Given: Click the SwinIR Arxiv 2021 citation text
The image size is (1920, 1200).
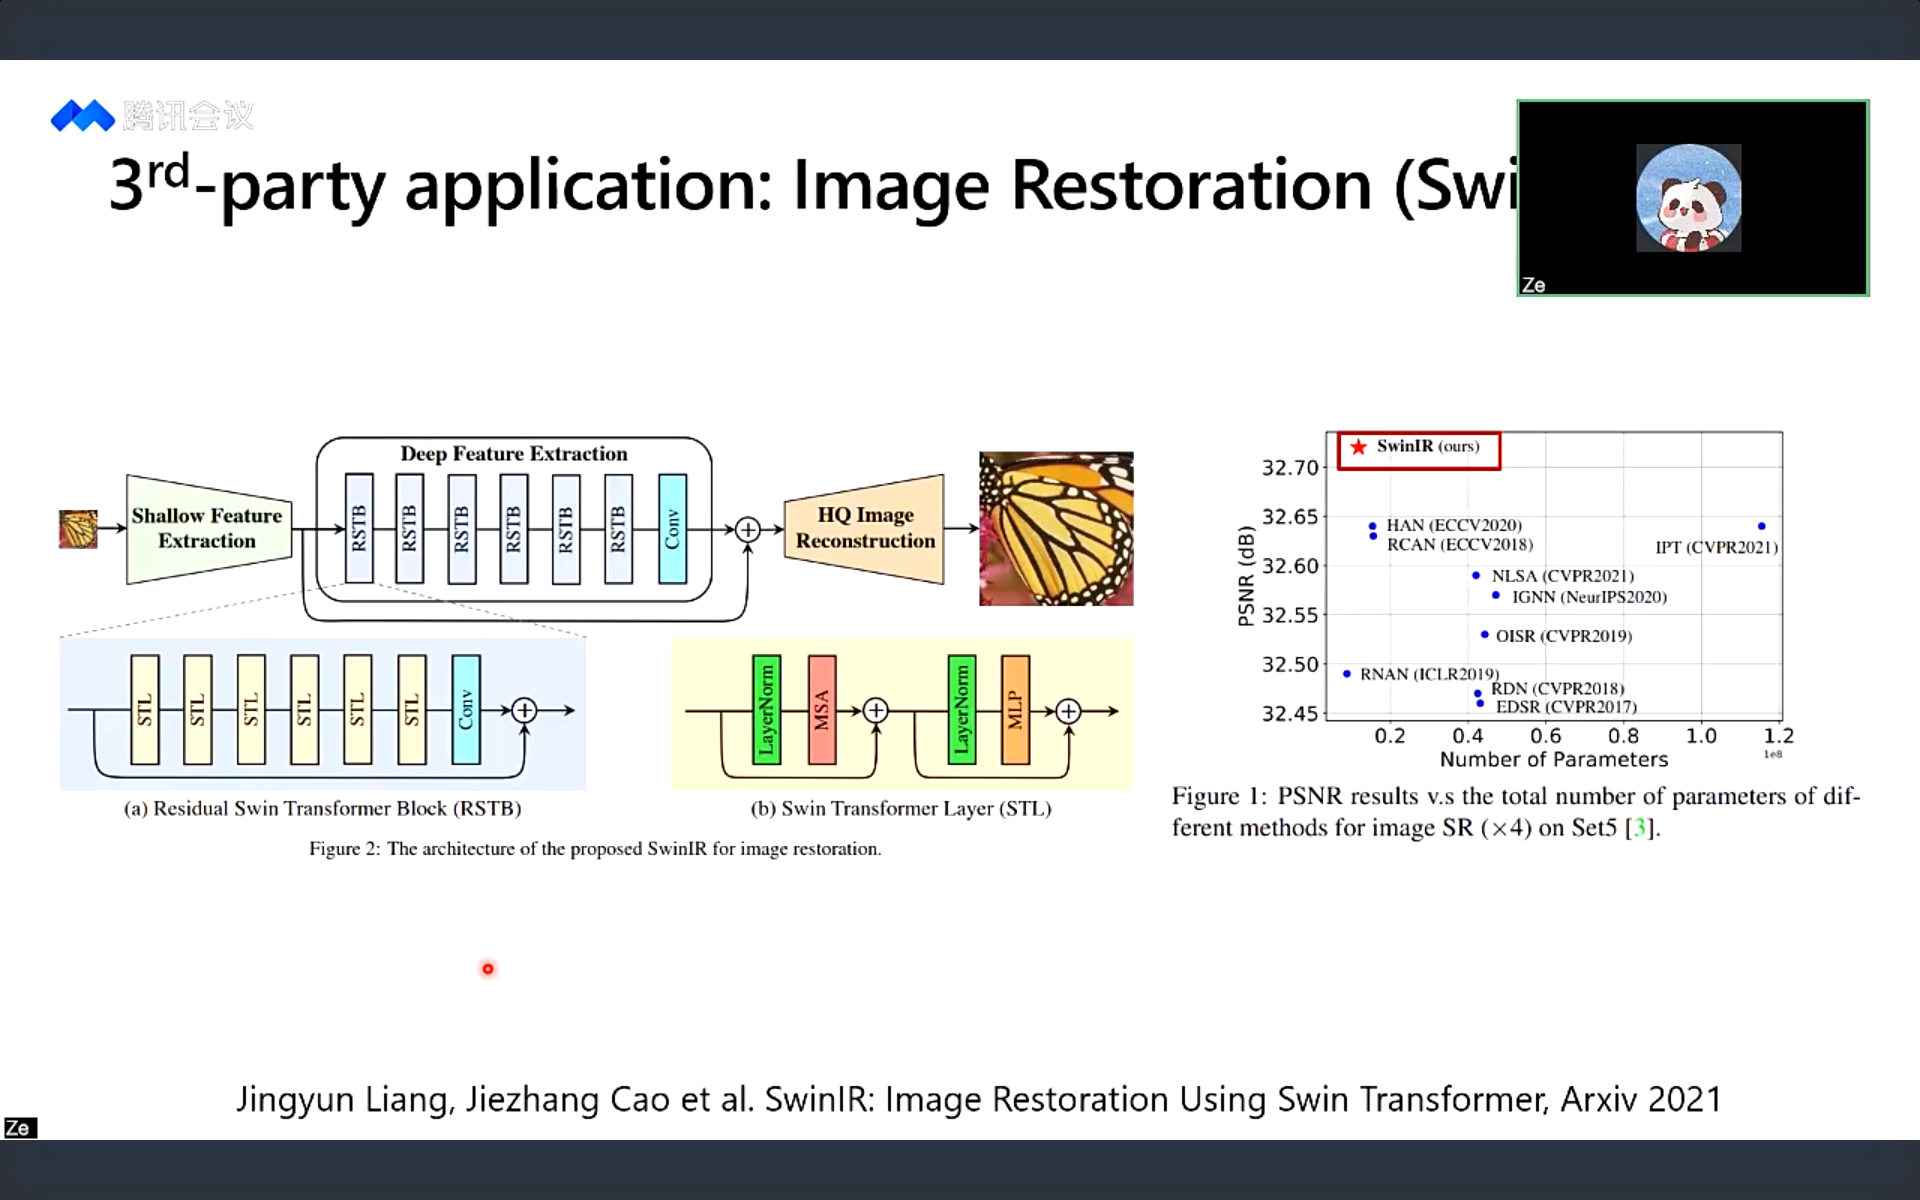Looking at the screenshot, I should 978,1099.
